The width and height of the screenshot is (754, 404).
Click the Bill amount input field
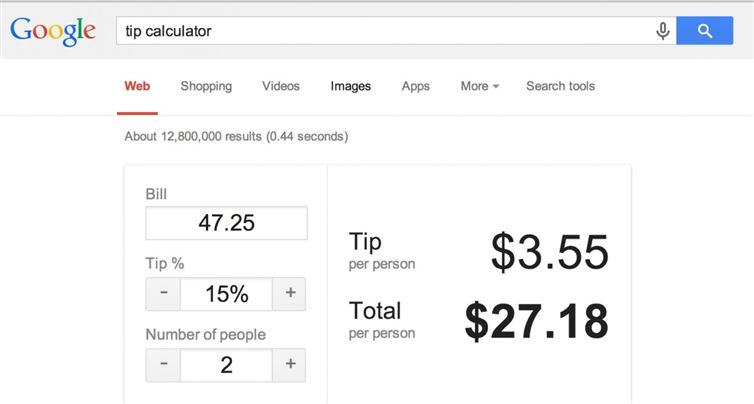pos(226,223)
